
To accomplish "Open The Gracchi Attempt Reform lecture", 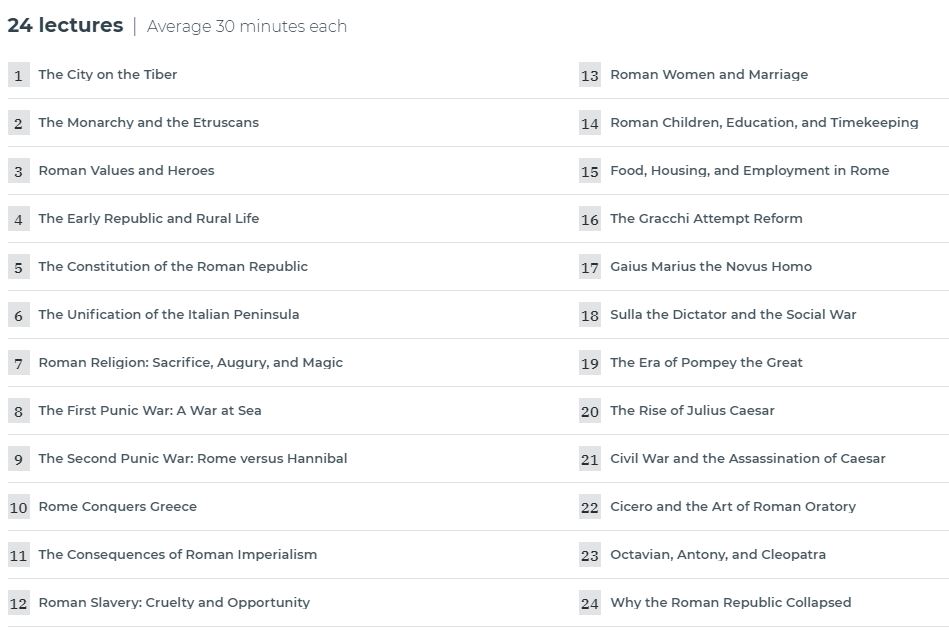I will point(706,218).
